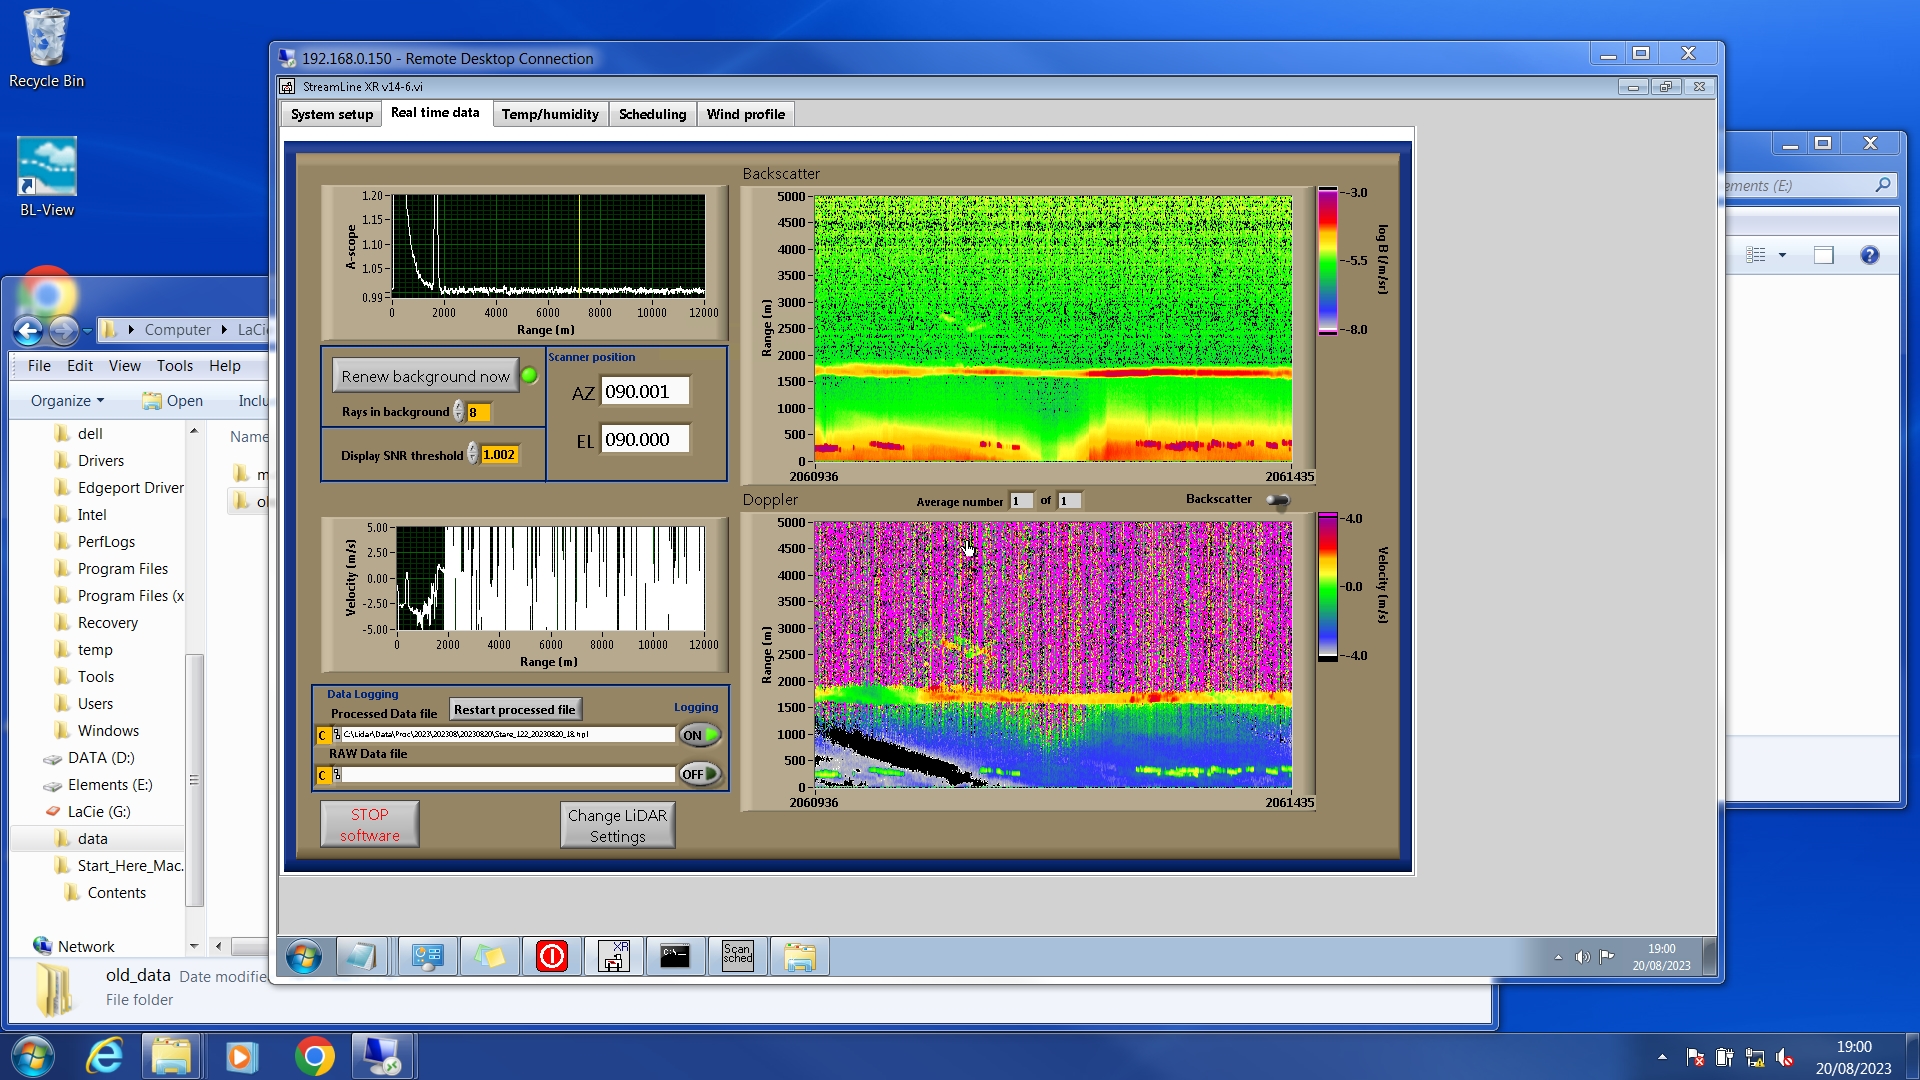
Task: Adjust Display SNR threshold stepper
Action: tap(473, 455)
